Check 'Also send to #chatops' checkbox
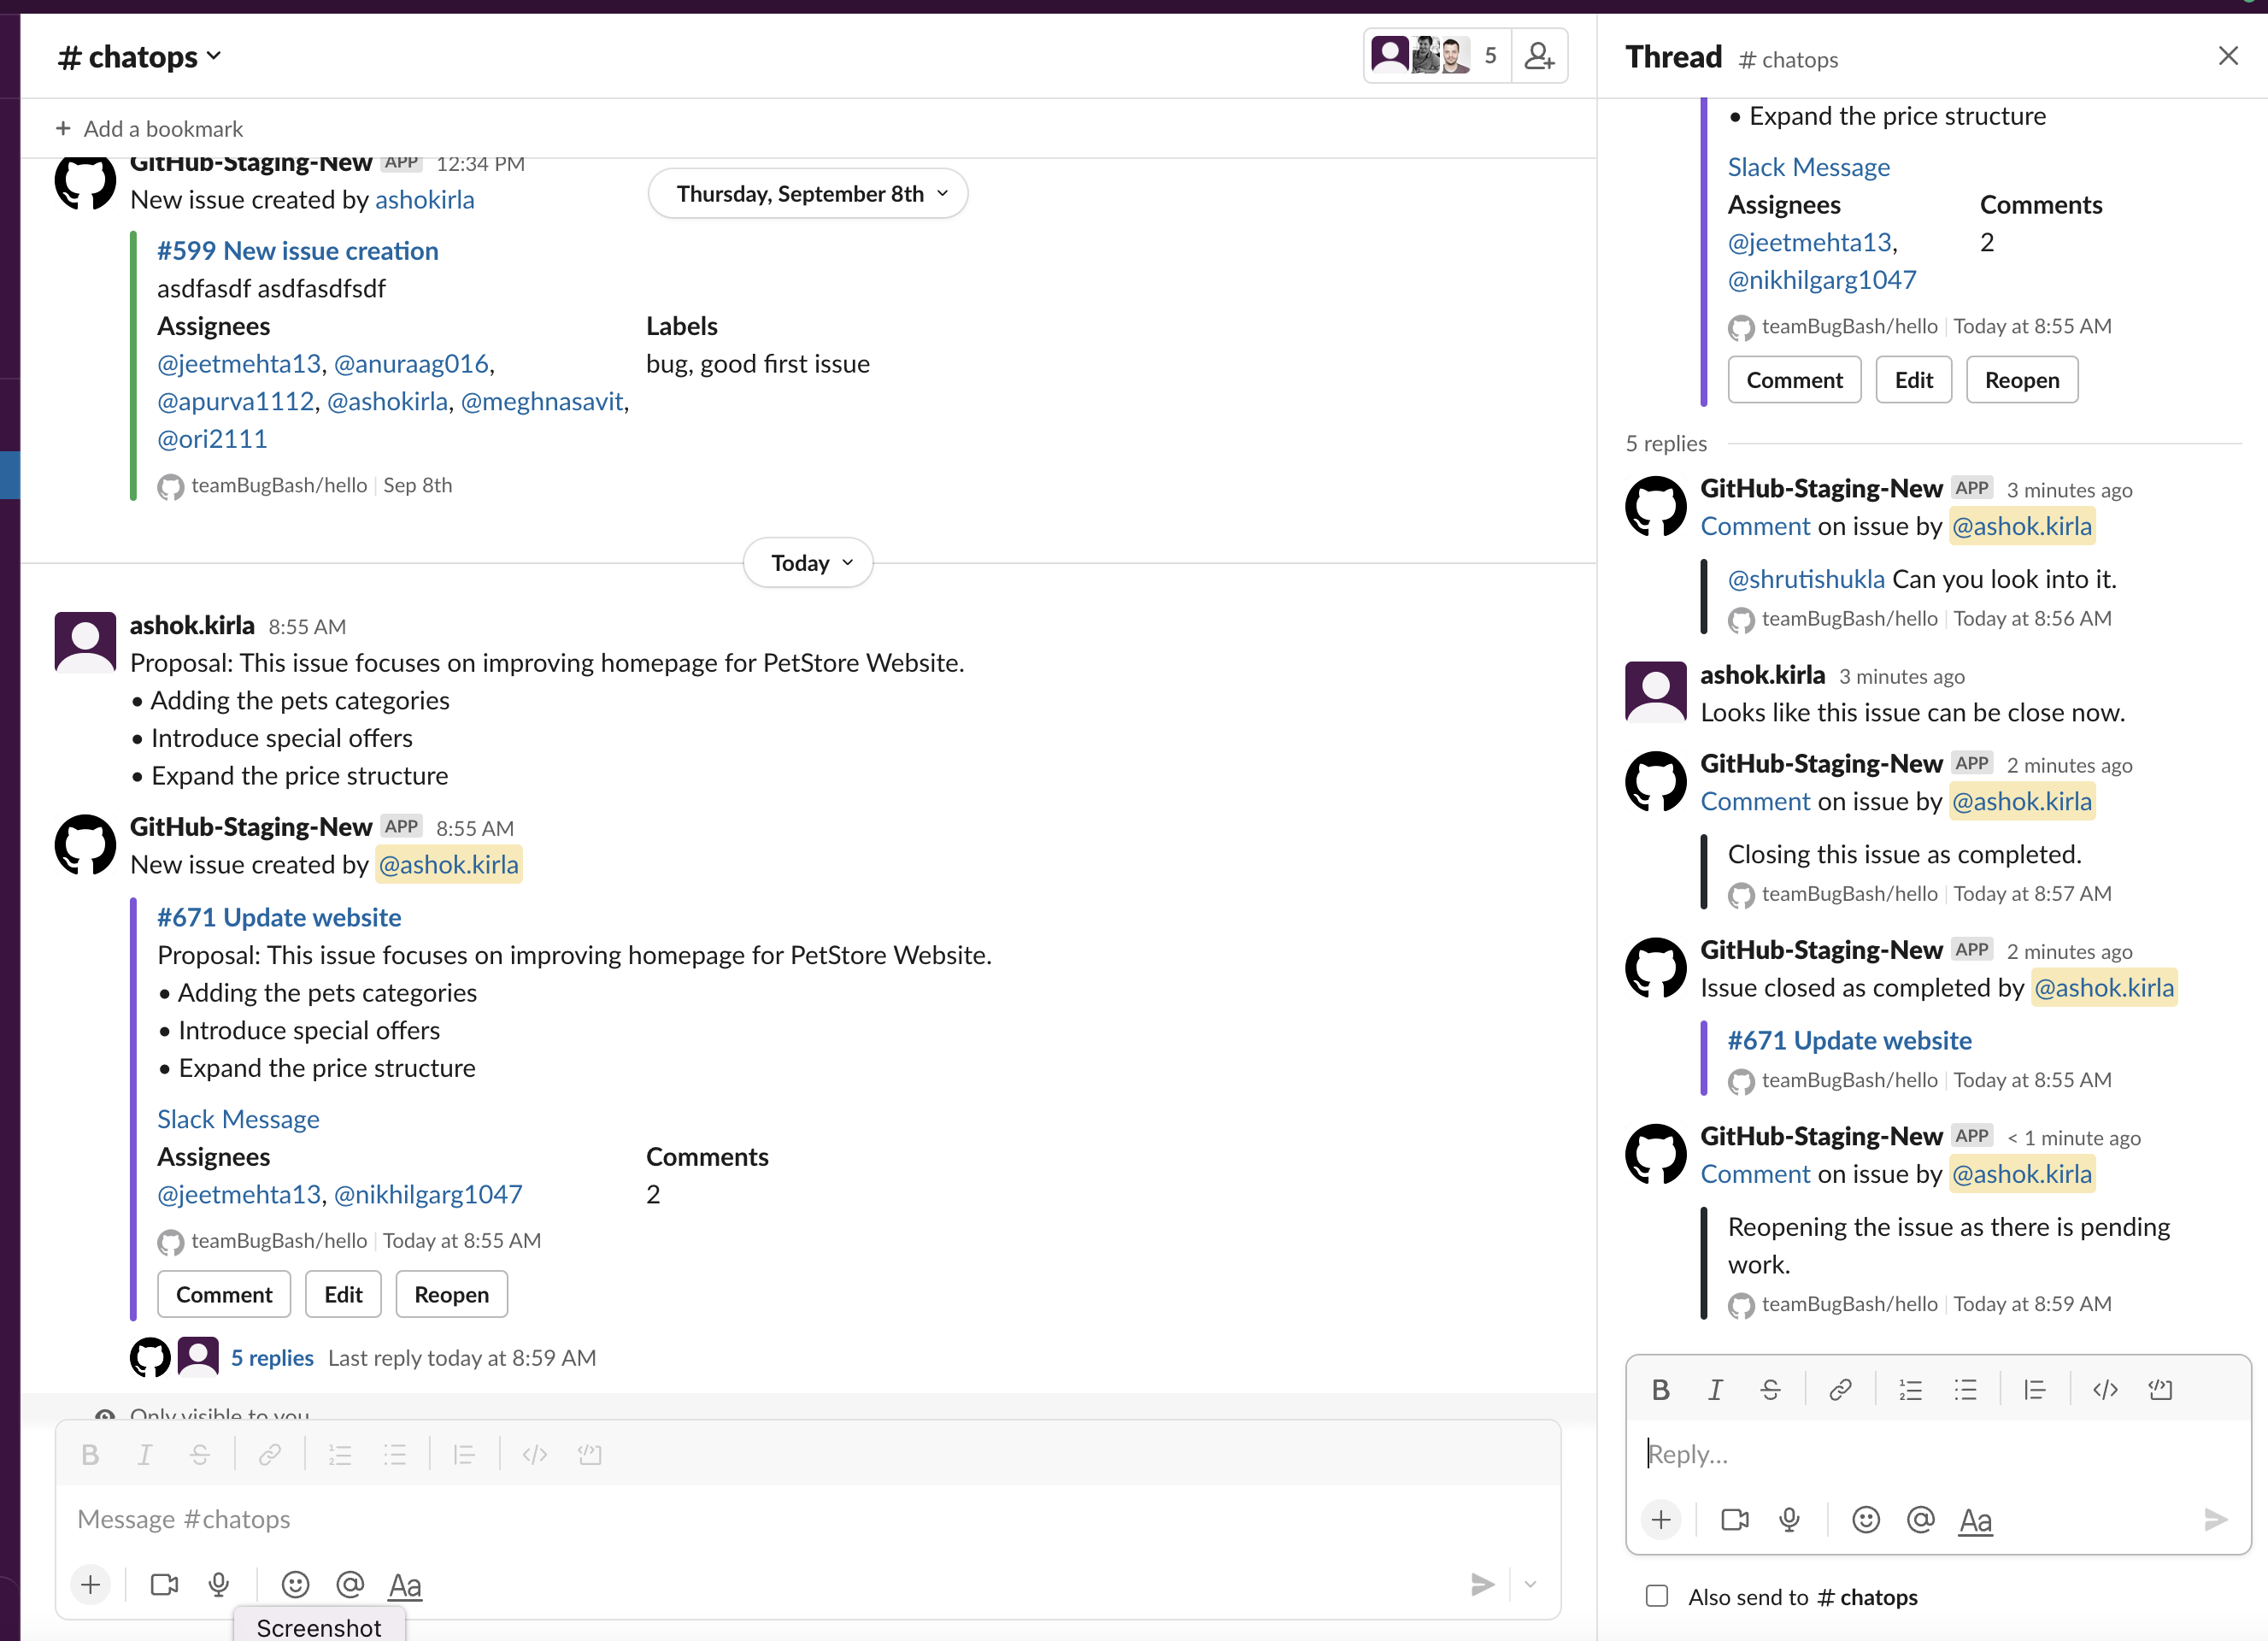The height and width of the screenshot is (1641, 2268). [1657, 1596]
